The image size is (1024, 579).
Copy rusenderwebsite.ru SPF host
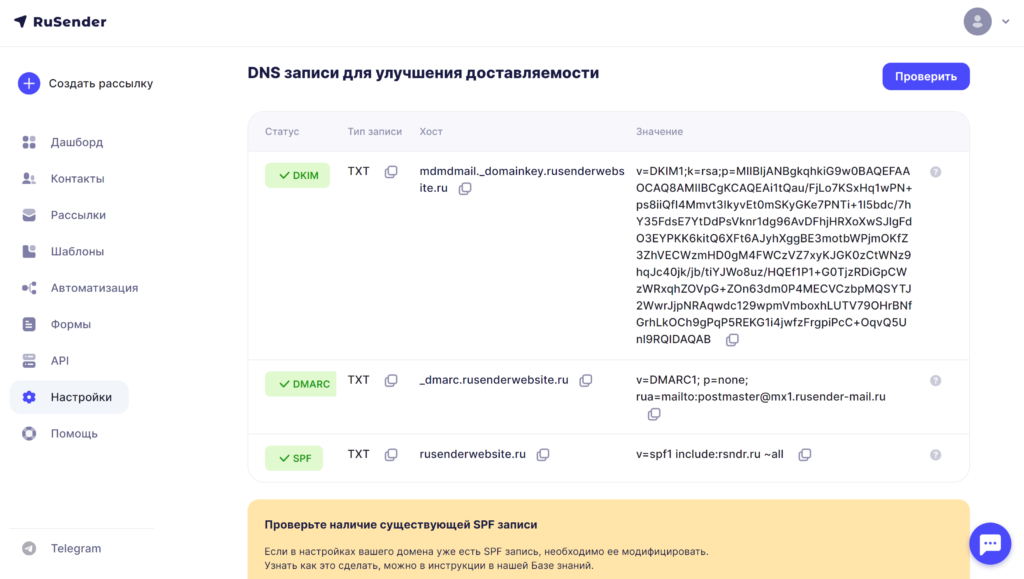[543, 455]
